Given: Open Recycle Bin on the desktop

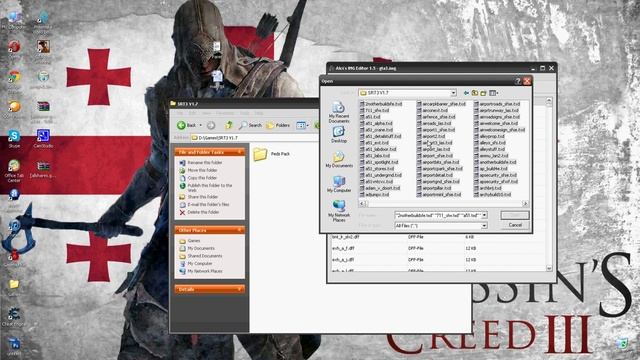Looking at the screenshot, I should [622, 342].
